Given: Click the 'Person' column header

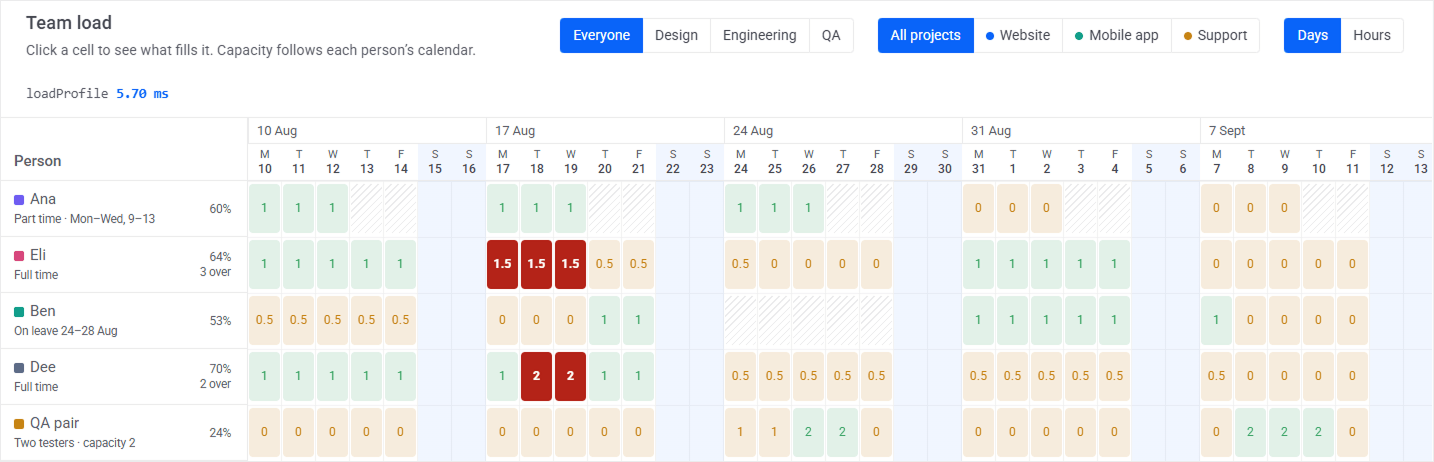Looking at the screenshot, I should point(37,161).
